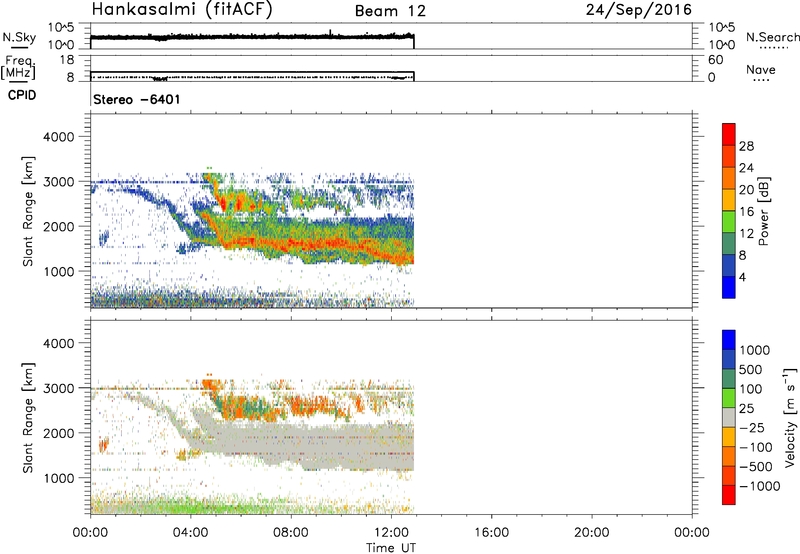Viewport: 800px width, 554px height.
Task: Pick the top blue segment of Velocity colorbar
Action: [729, 340]
